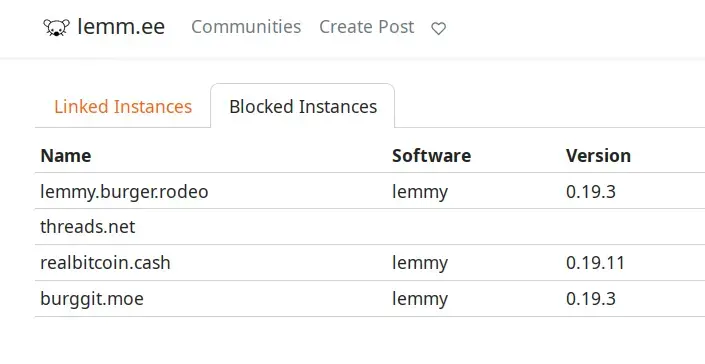Visit the realbitcoin.cash instance link
This screenshot has height=364, width=705.
(105, 262)
